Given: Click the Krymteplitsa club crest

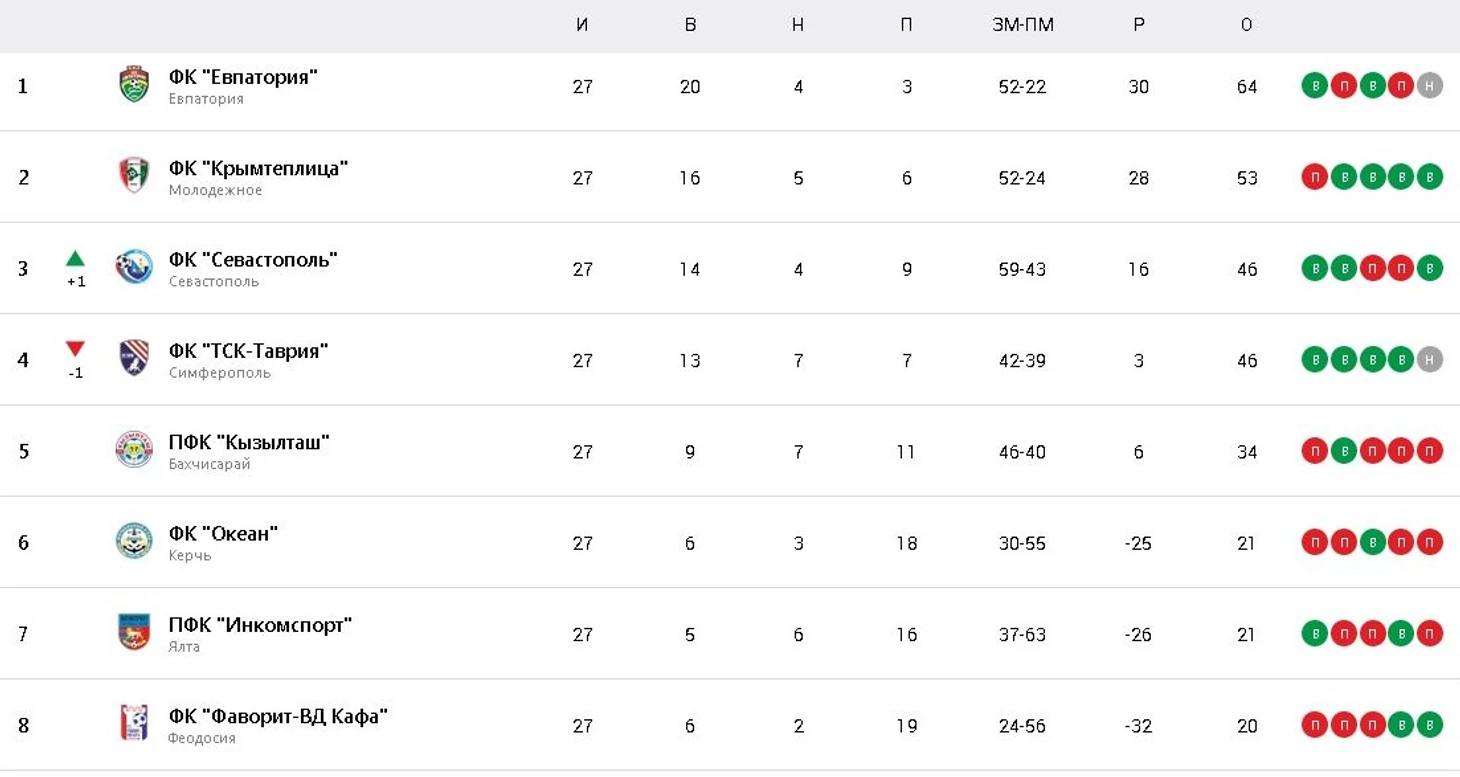Looking at the screenshot, I should click(x=134, y=176).
